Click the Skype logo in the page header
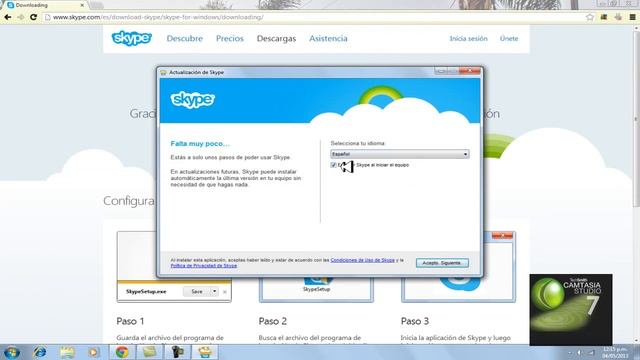 coord(131,38)
